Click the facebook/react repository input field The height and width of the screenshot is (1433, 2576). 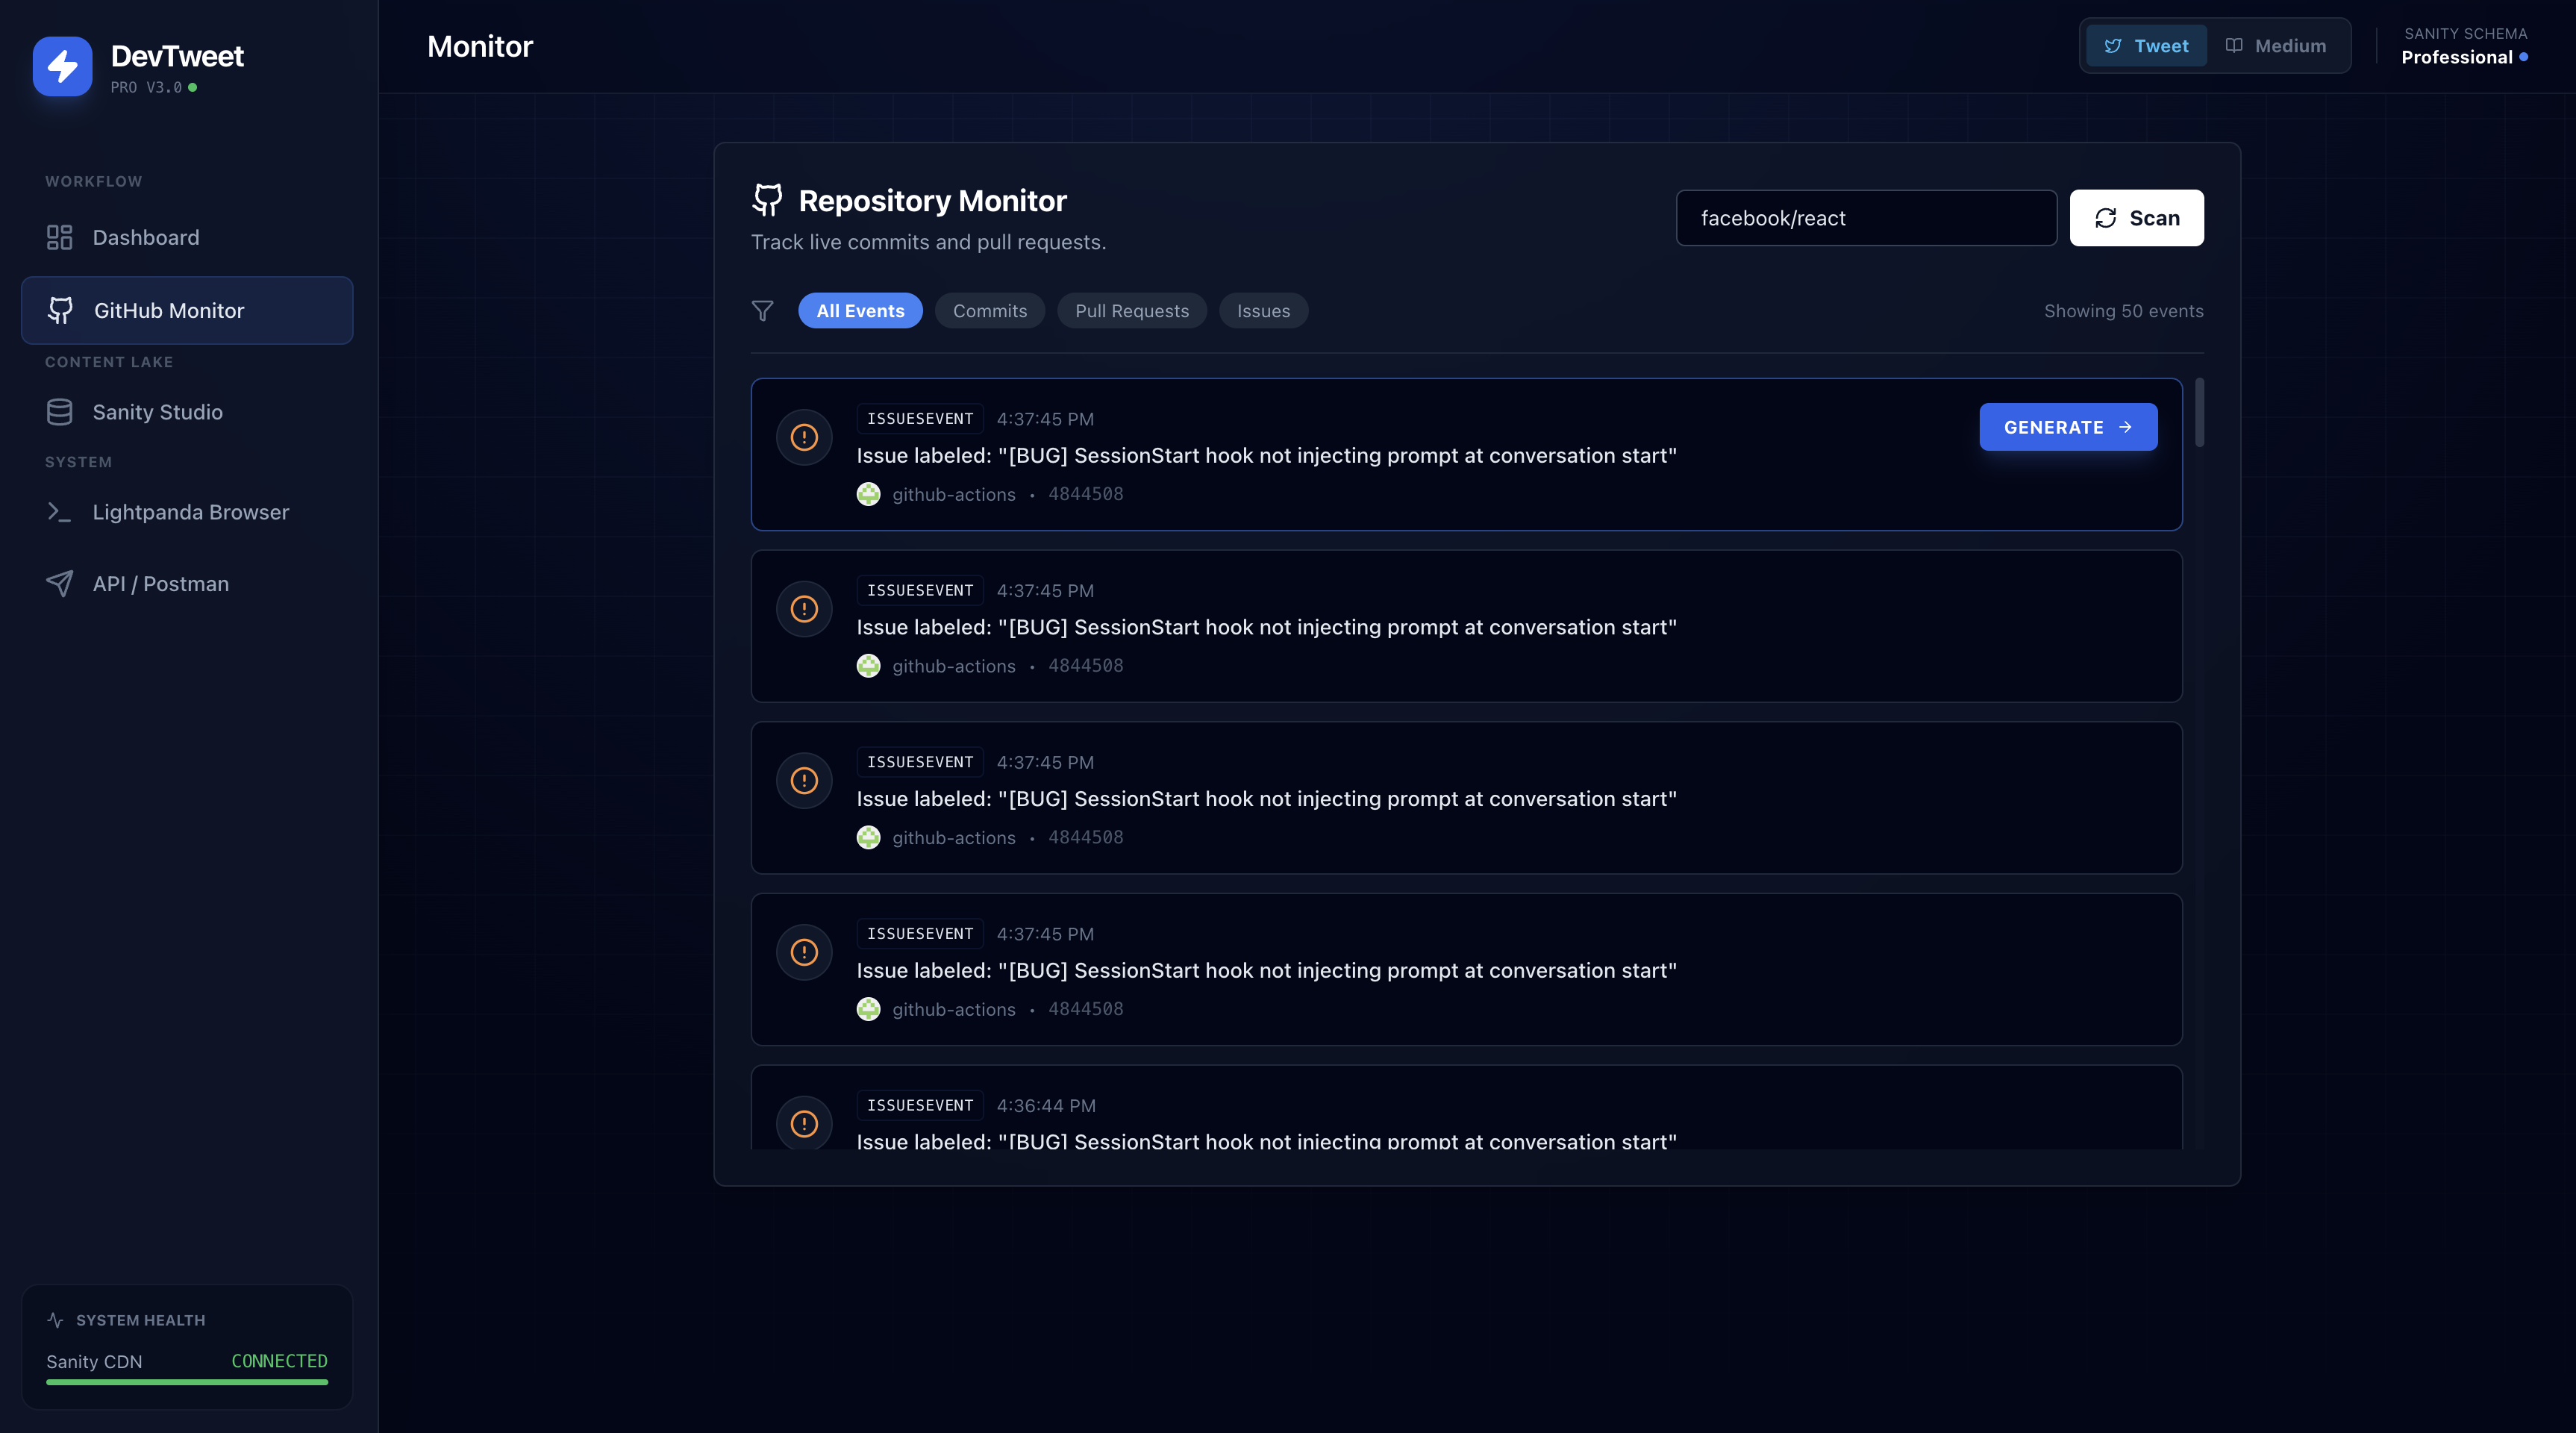(1865, 218)
